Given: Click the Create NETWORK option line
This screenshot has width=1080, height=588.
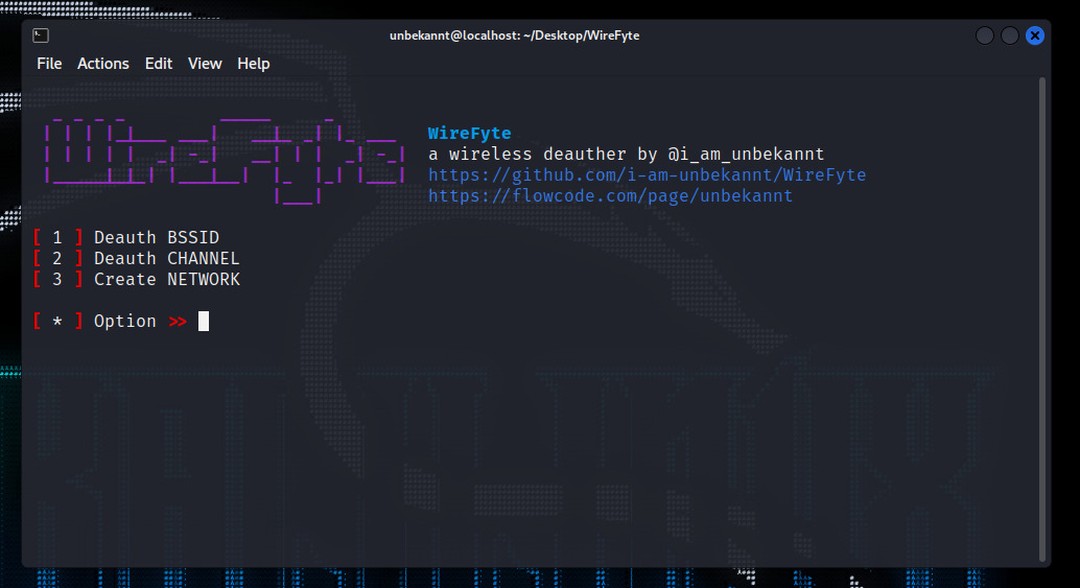Looking at the screenshot, I should (x=136, y=279).
